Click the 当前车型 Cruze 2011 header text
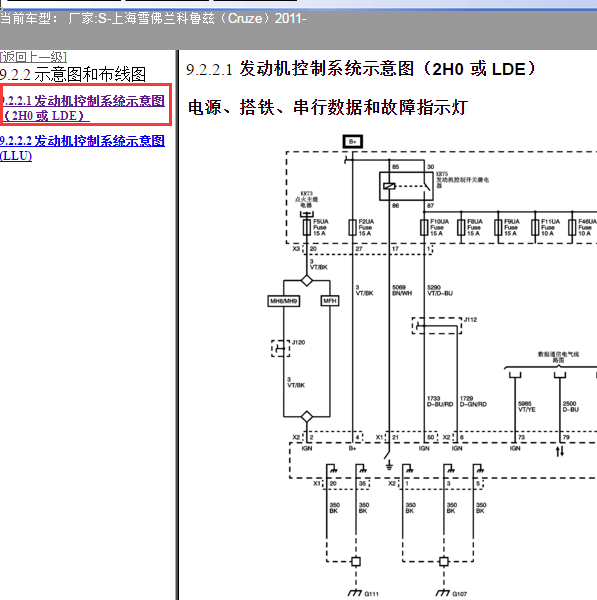Screen dimensions: 597x600 pyautogui.click(x=153, y=18)
